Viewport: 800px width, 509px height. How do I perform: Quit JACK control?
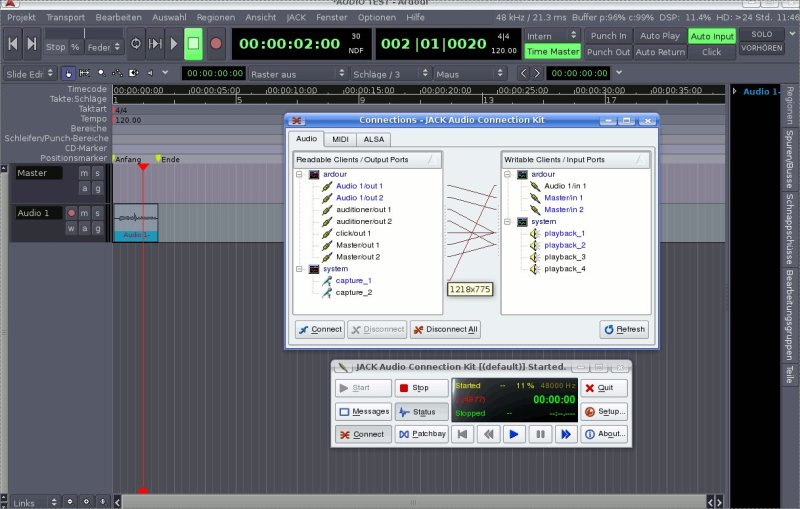pos(604,388)
